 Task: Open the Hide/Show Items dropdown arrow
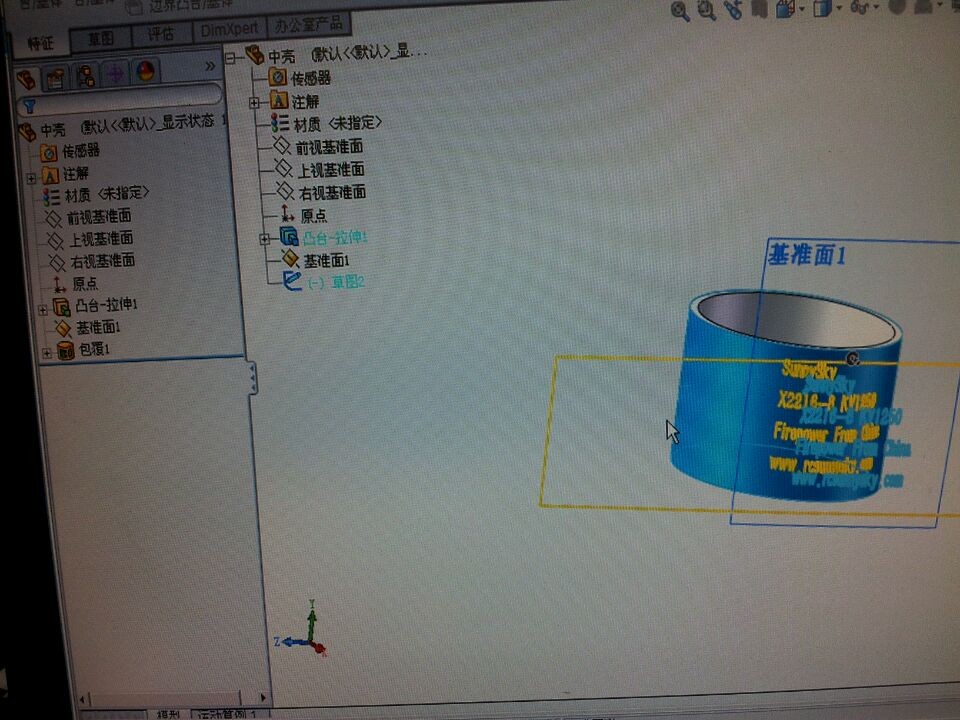876,7
